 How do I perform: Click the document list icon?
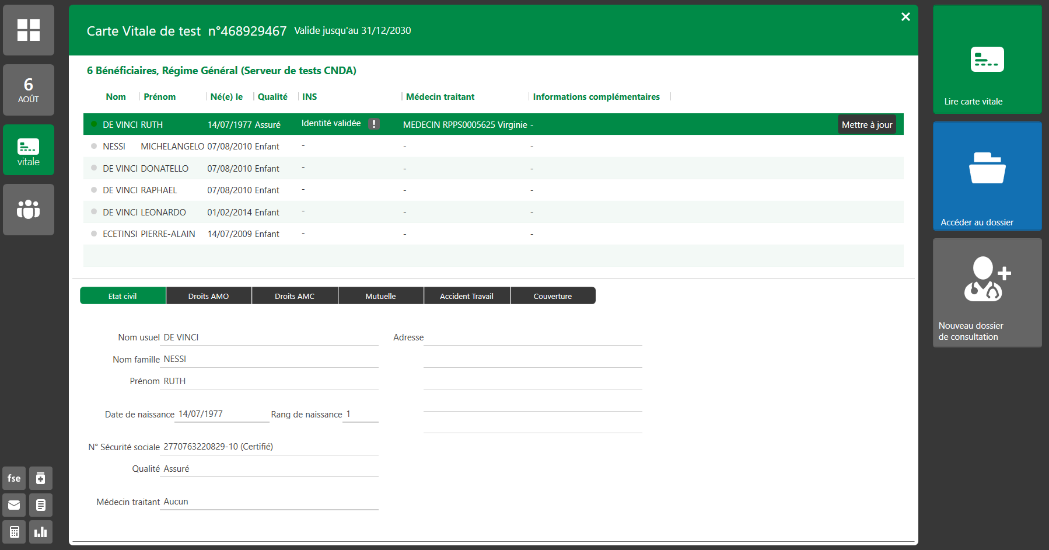click(x=41, y=505)
